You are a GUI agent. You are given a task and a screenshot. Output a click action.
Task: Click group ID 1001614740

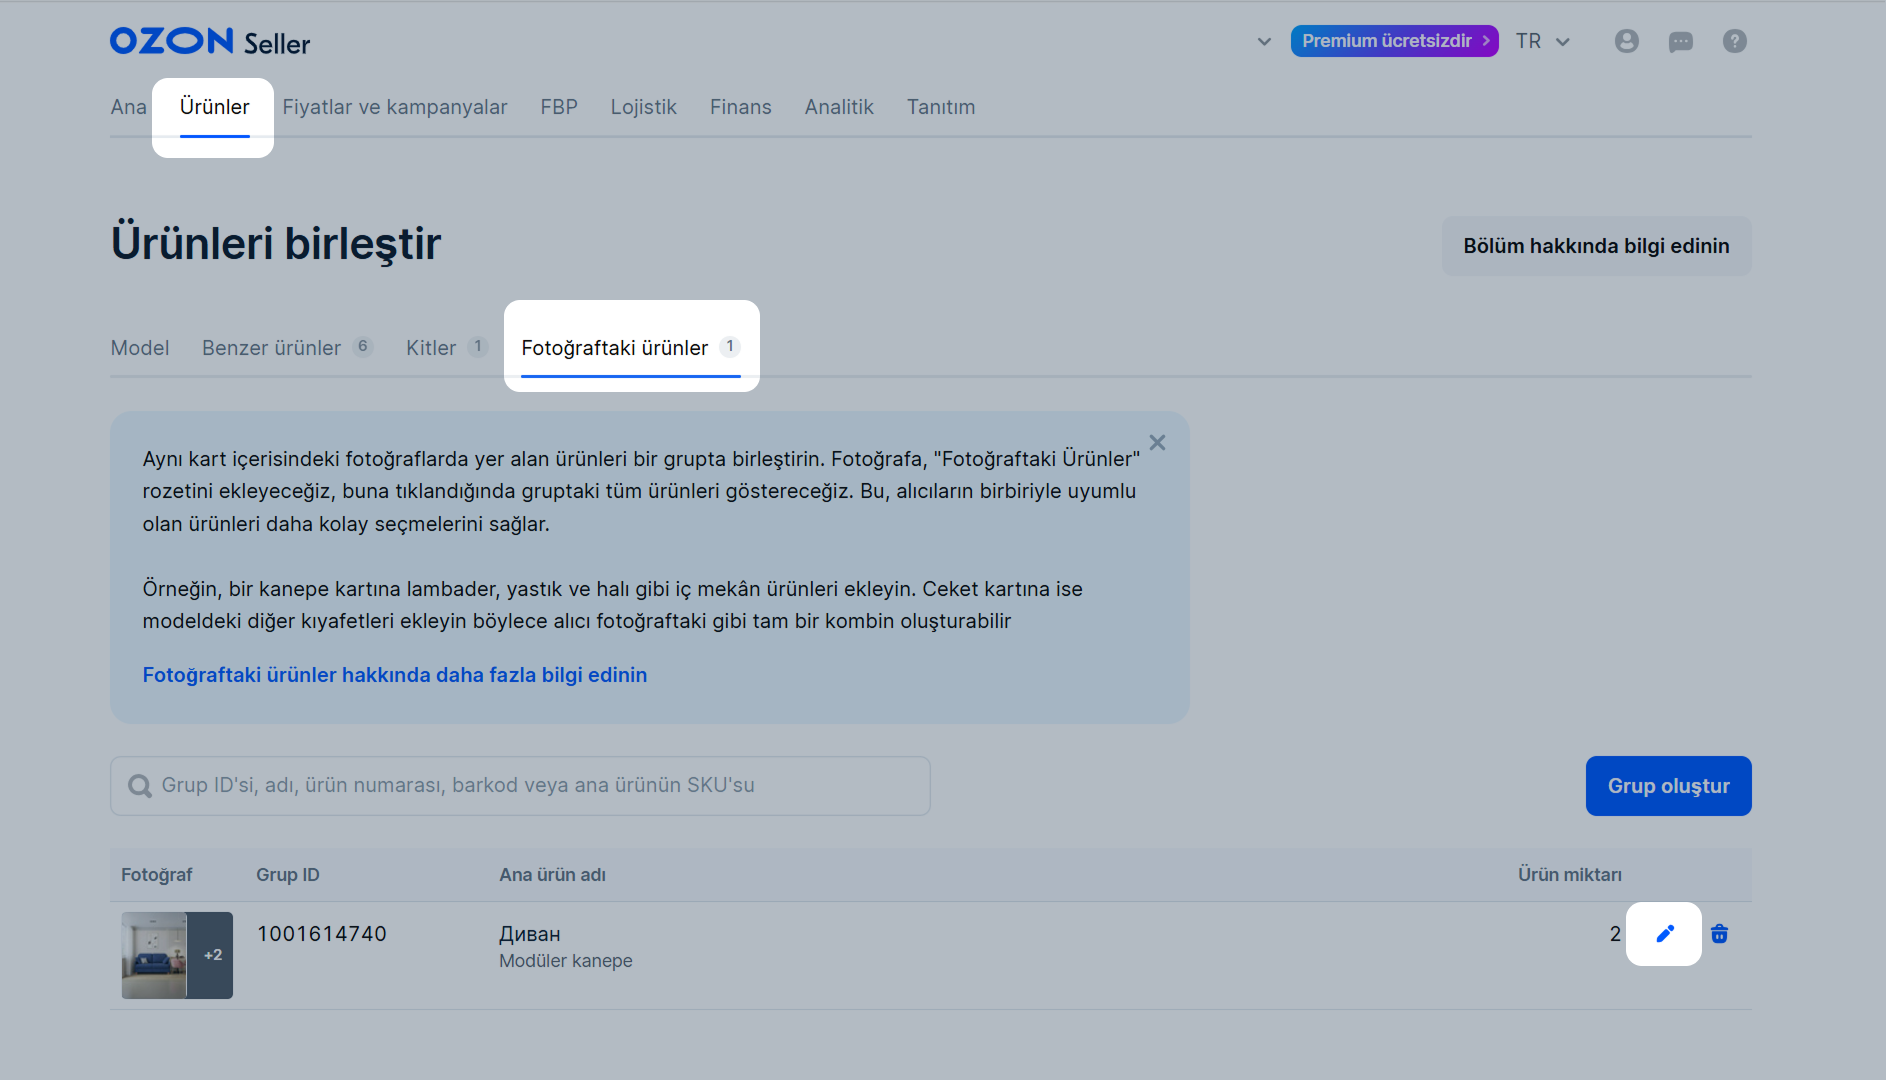click(321, 934)
